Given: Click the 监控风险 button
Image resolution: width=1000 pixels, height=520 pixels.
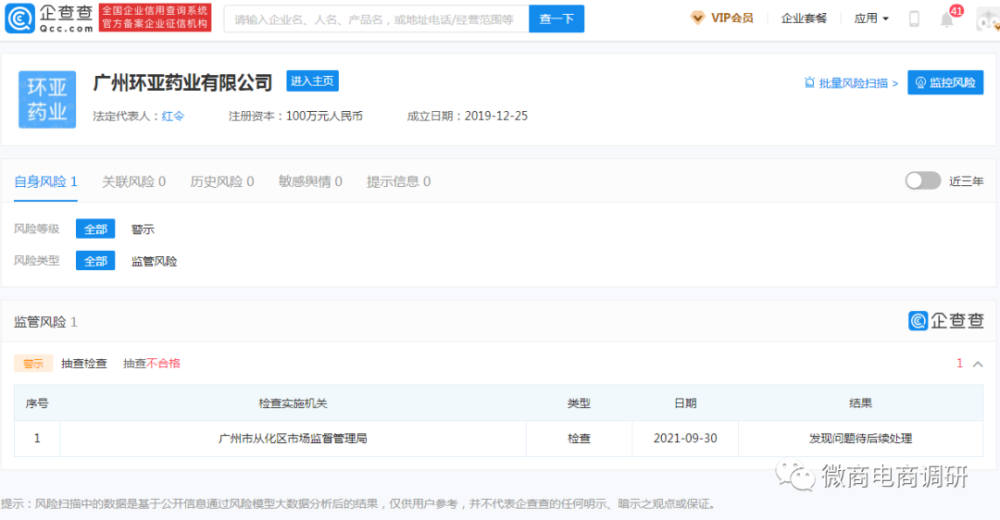Looking at the screenshot, I should (x=945, y=83).
